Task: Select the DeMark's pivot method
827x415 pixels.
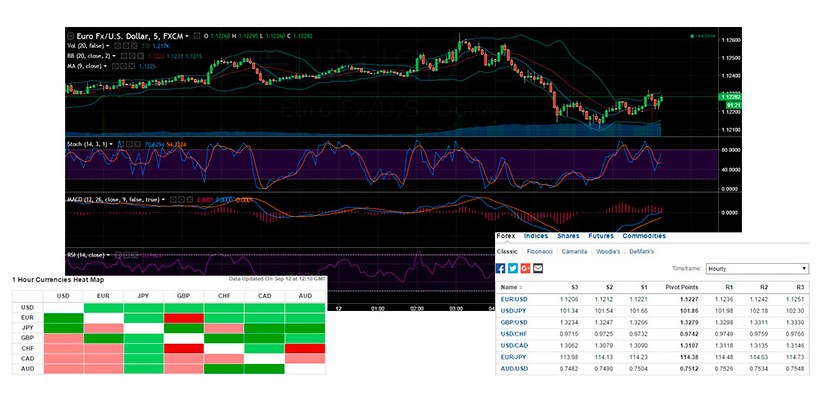Action: click(641, 252)
